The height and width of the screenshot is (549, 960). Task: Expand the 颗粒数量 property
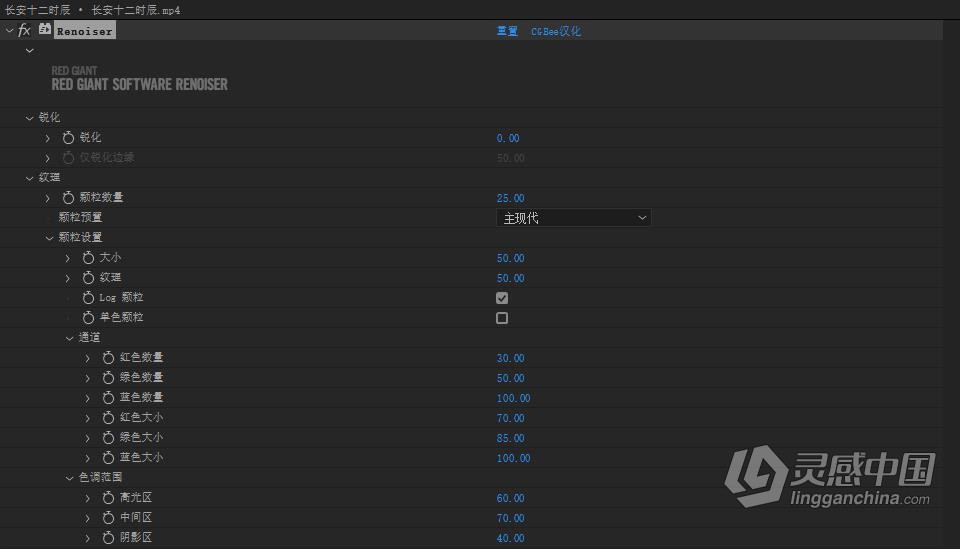[x=48, y=198]
